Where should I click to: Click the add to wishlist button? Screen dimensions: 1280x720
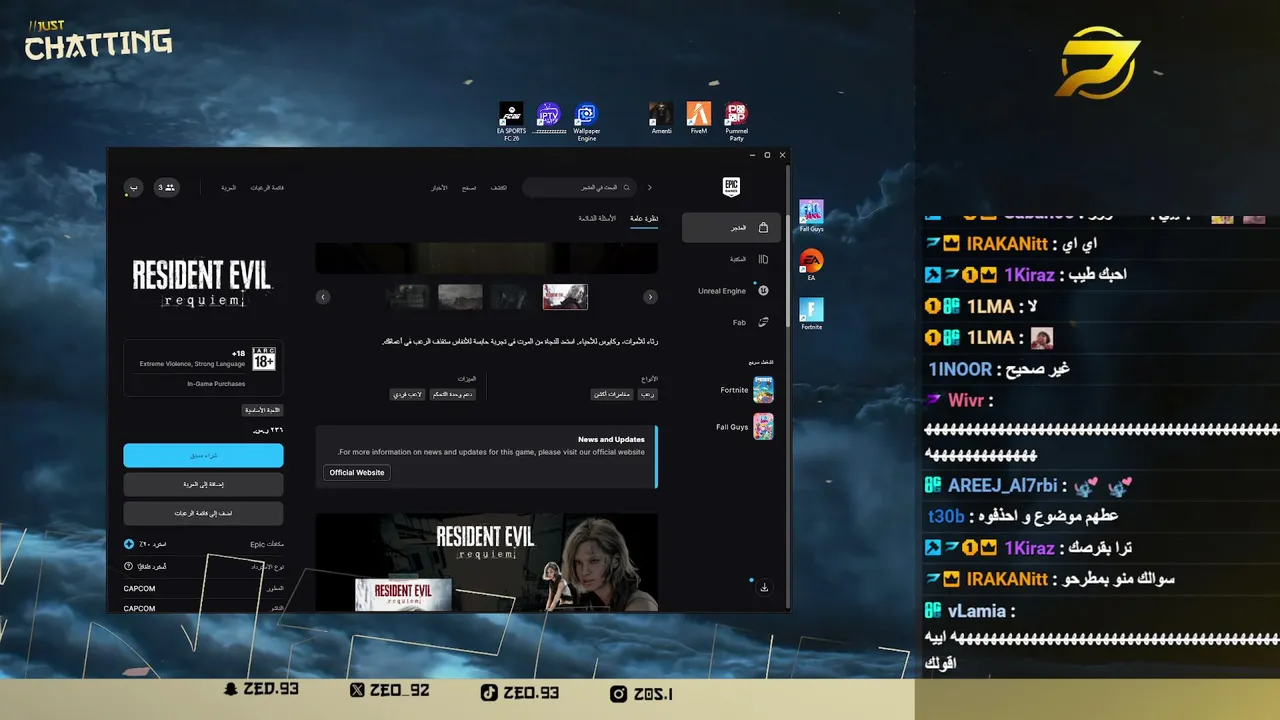pos(203,513)
